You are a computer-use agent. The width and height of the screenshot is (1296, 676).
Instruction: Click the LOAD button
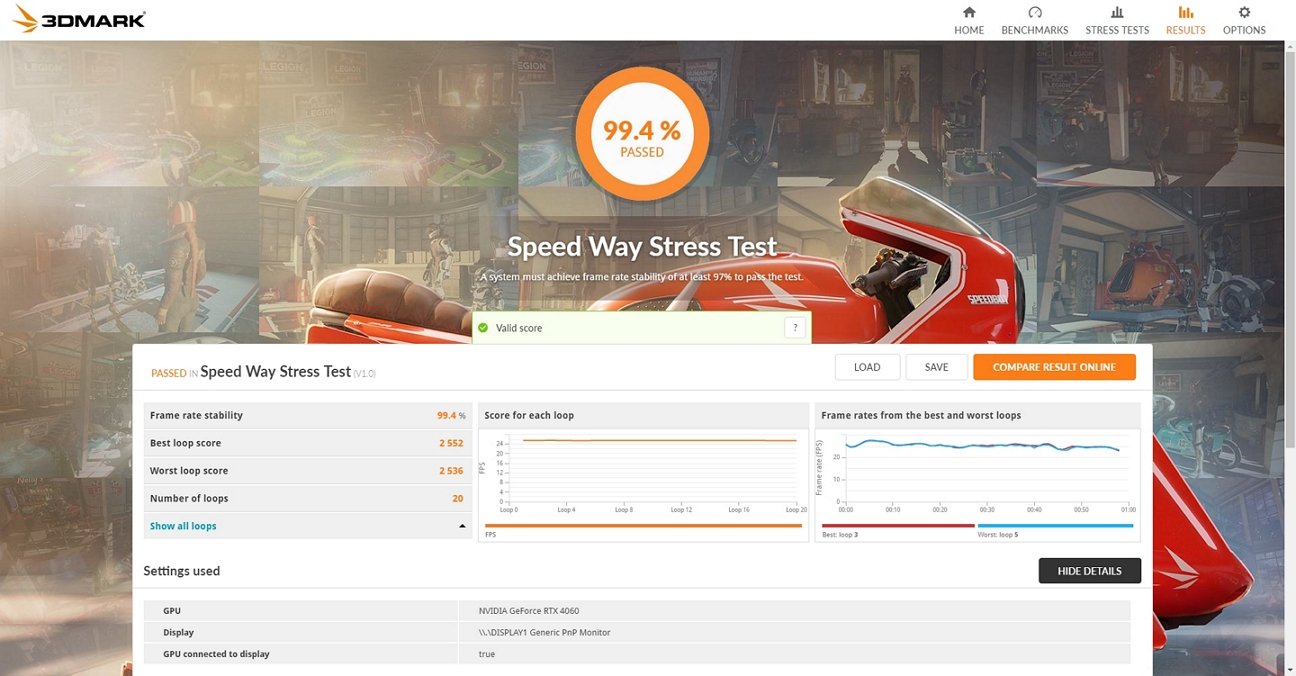tap(867, 367)
